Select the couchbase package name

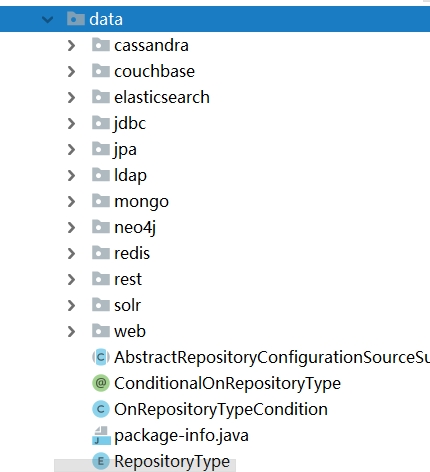tap(154, 71)
